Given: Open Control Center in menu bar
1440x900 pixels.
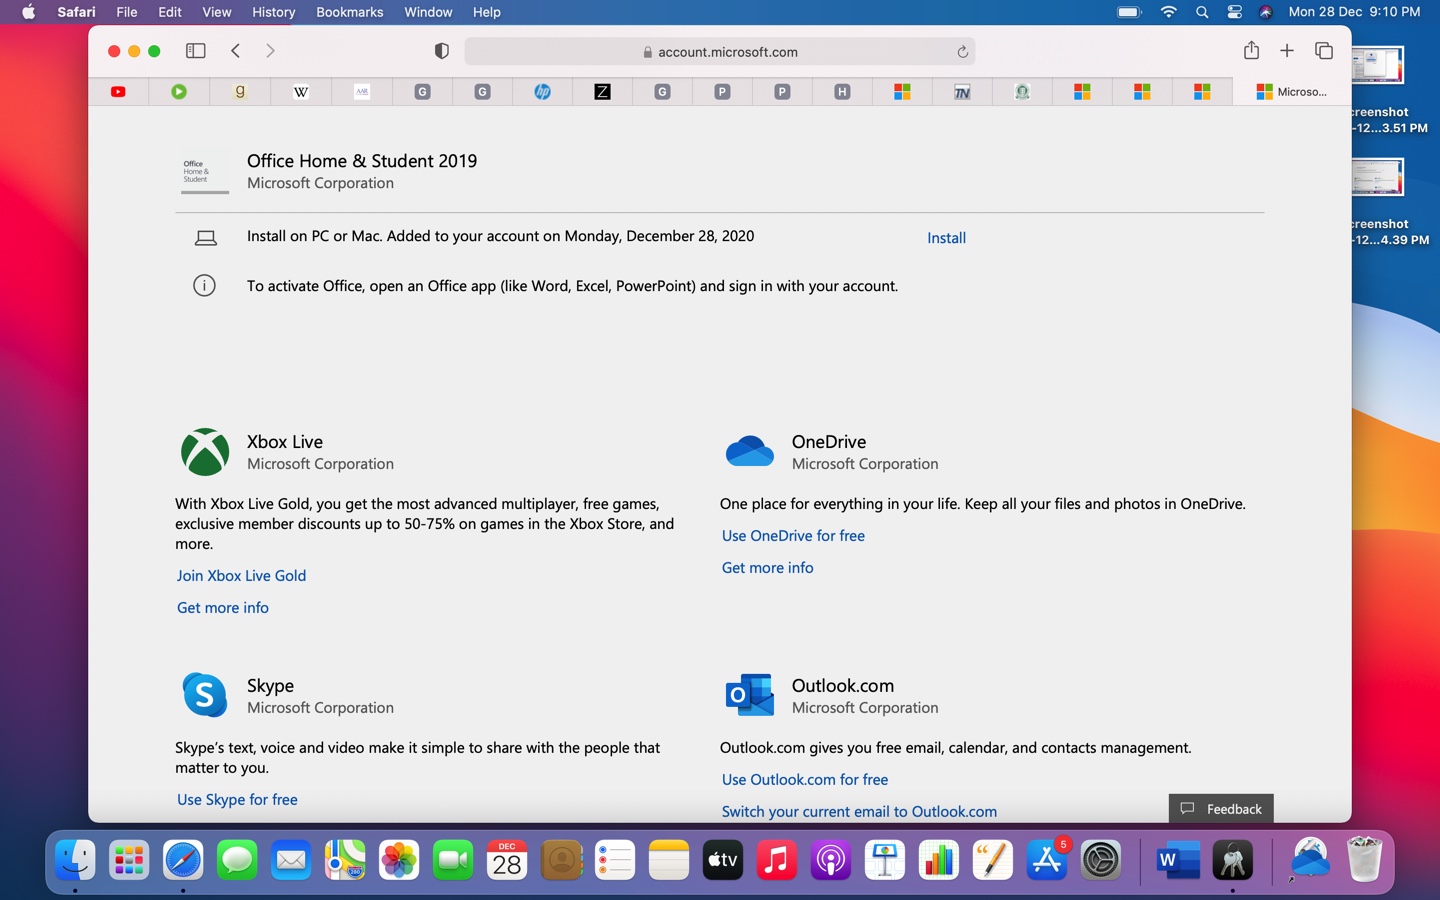Looking at the screenshot, I should [1234, 12].
